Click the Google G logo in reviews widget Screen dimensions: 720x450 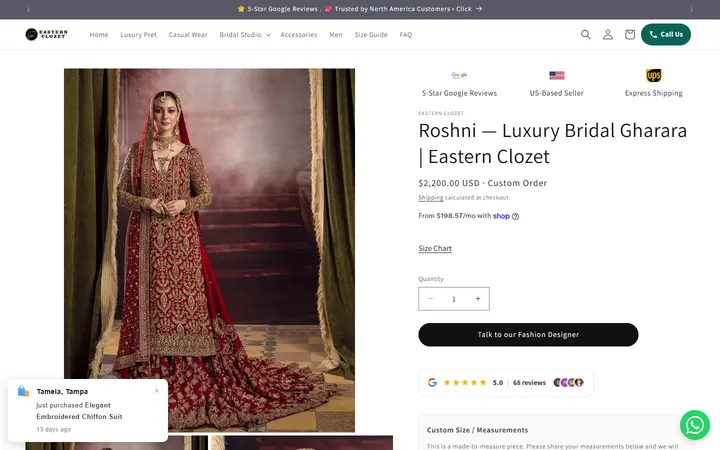(x=432, y=382)
